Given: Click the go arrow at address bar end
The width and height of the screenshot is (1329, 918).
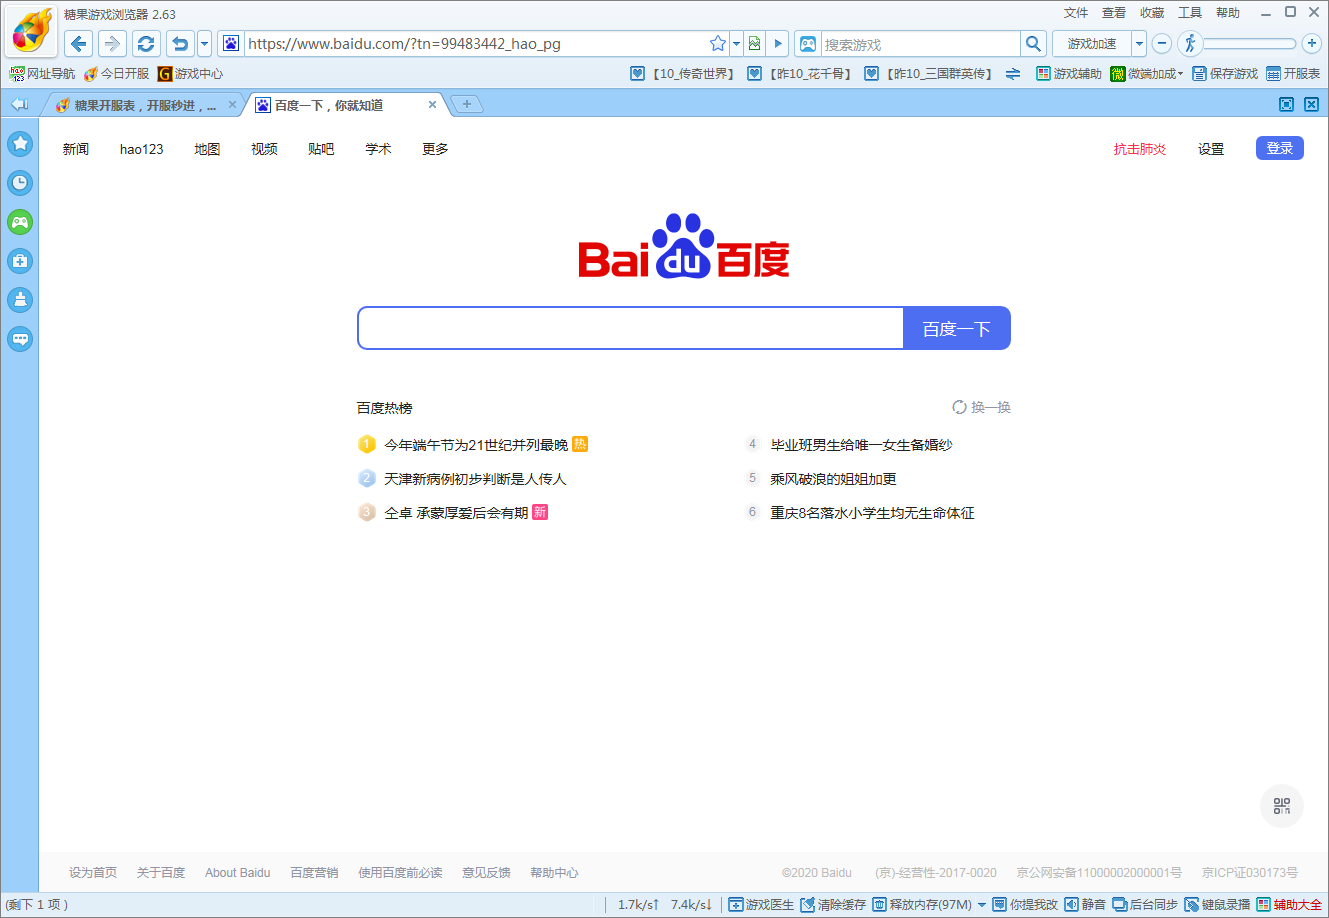Looking at the screenshot, I should [x=778, y=44].
